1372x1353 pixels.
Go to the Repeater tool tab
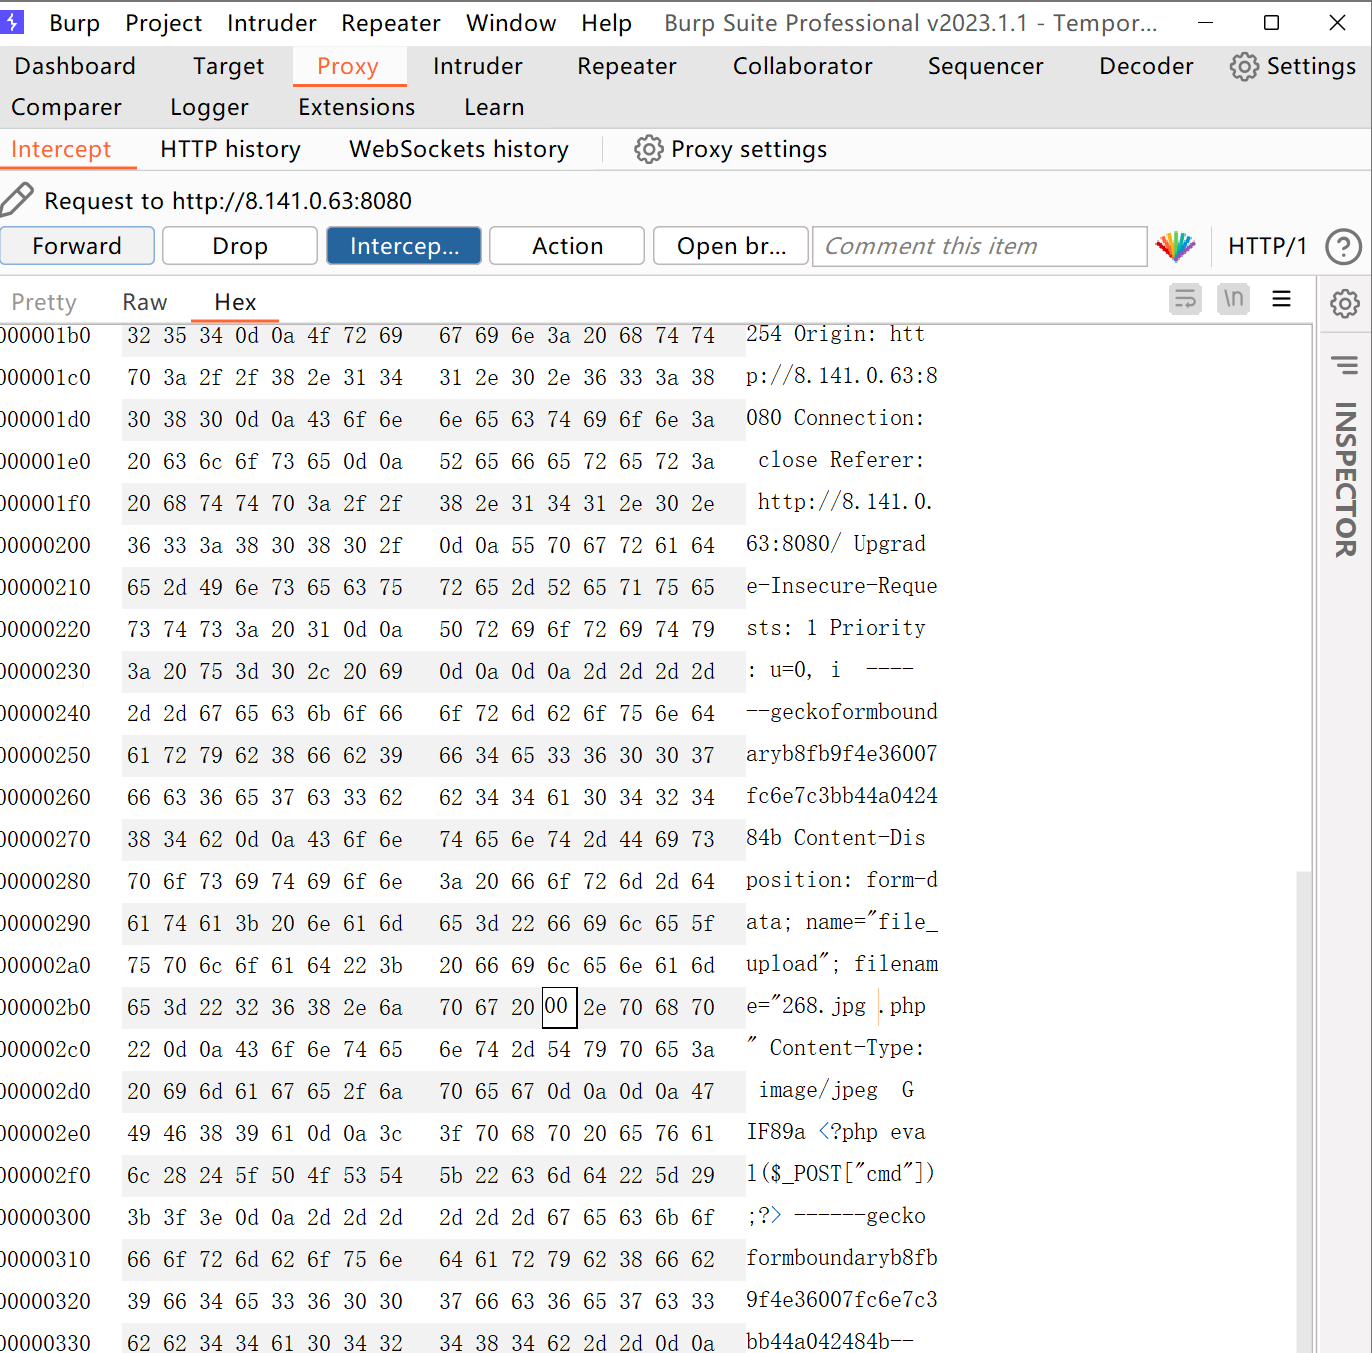627,66
